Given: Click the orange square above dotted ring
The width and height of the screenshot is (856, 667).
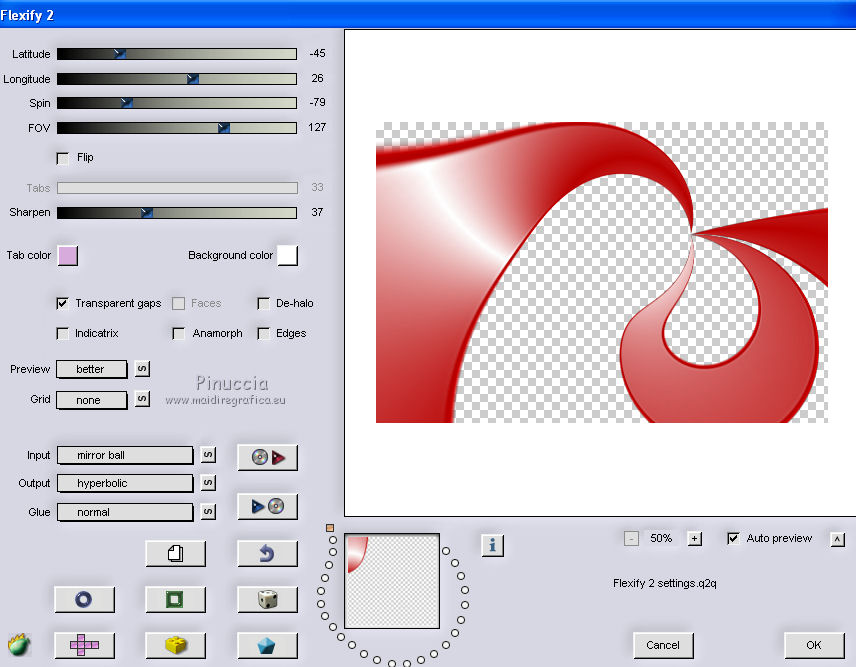Looking at the screenshot, I should pos(330,528).
